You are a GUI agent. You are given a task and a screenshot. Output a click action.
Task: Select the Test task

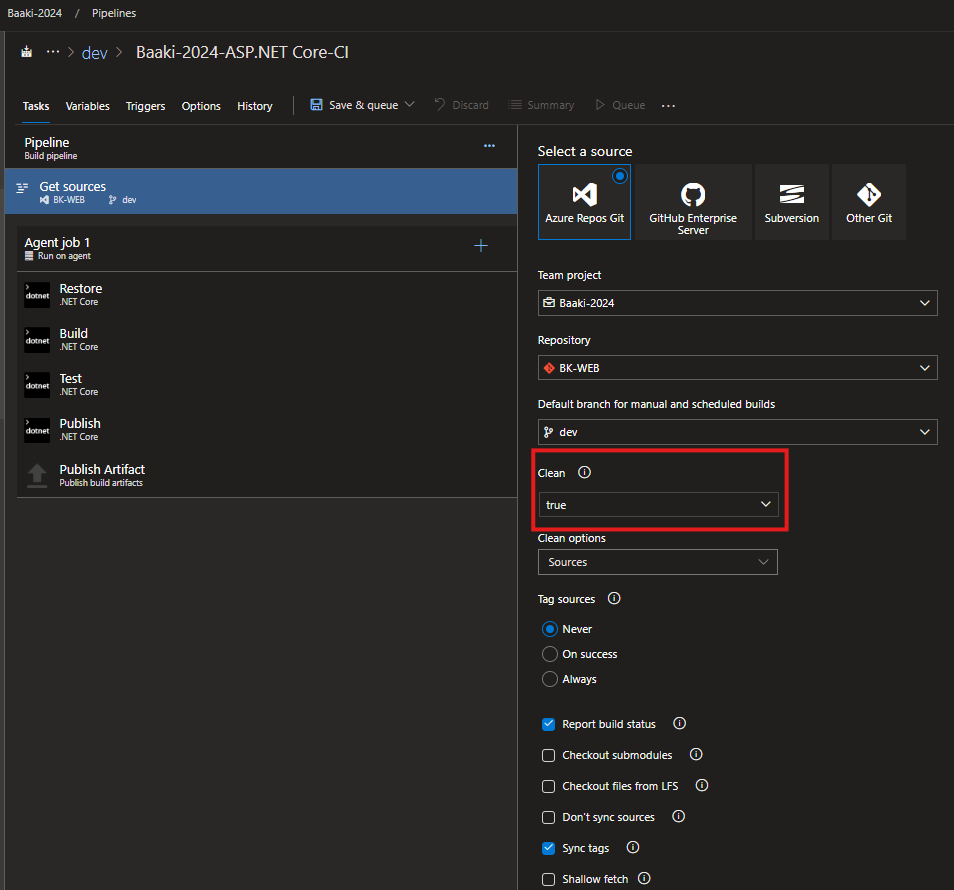tap(266, 384)
